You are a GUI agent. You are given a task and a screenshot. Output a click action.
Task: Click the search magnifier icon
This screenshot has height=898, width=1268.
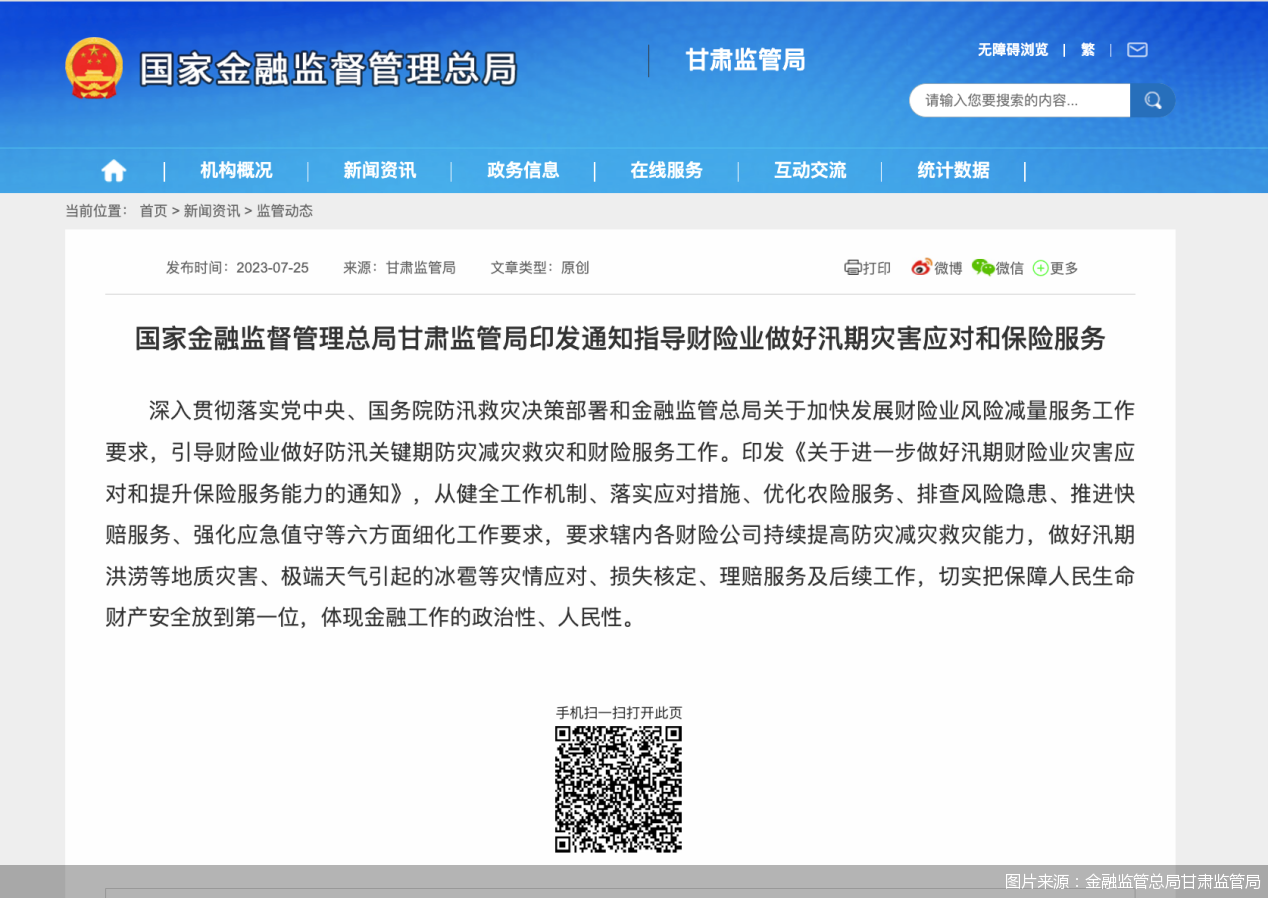(x=1152, y=100)
